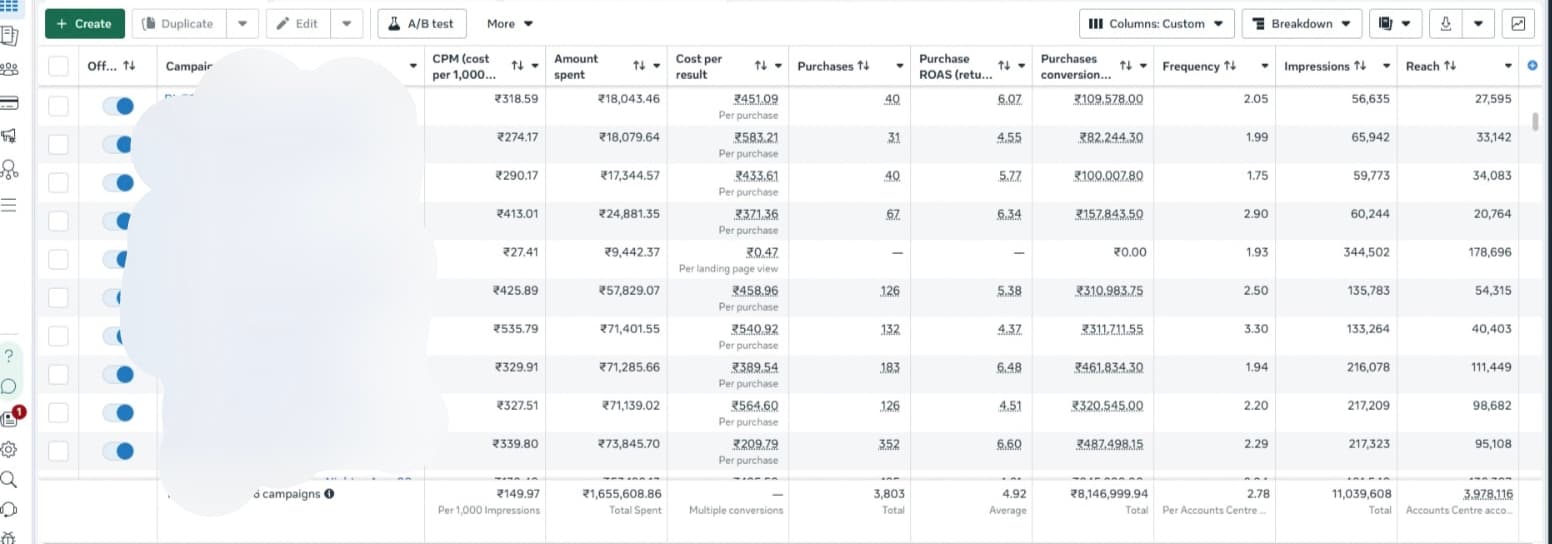Click the export download icon
The height and width of the screenshot is (544, 1552).
point(1445,23)
